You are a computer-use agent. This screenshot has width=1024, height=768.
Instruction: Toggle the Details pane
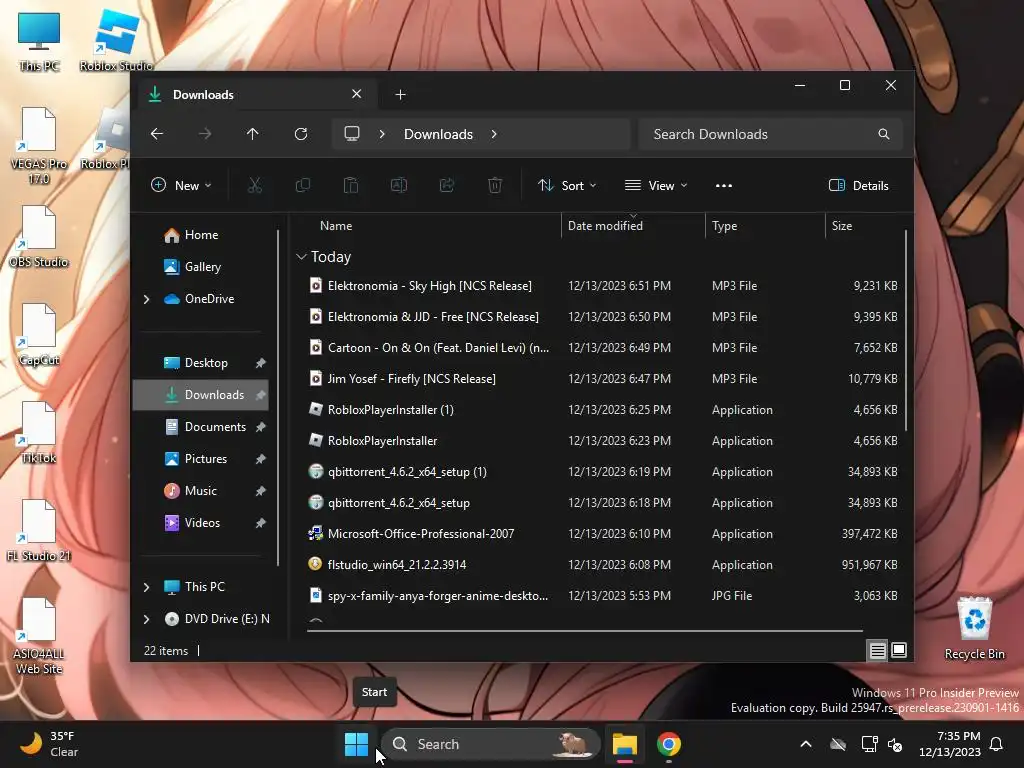pos(859,185)
